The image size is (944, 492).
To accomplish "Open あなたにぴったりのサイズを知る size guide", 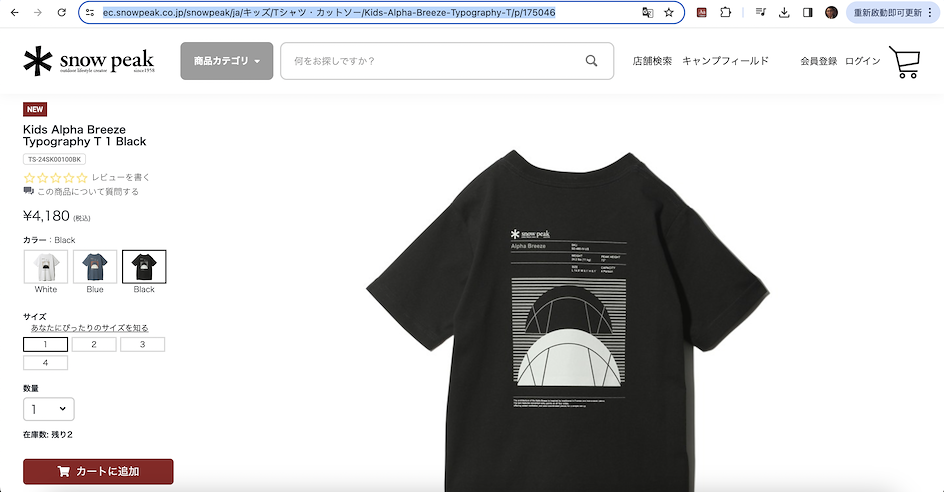I will [x=90, y=328].
